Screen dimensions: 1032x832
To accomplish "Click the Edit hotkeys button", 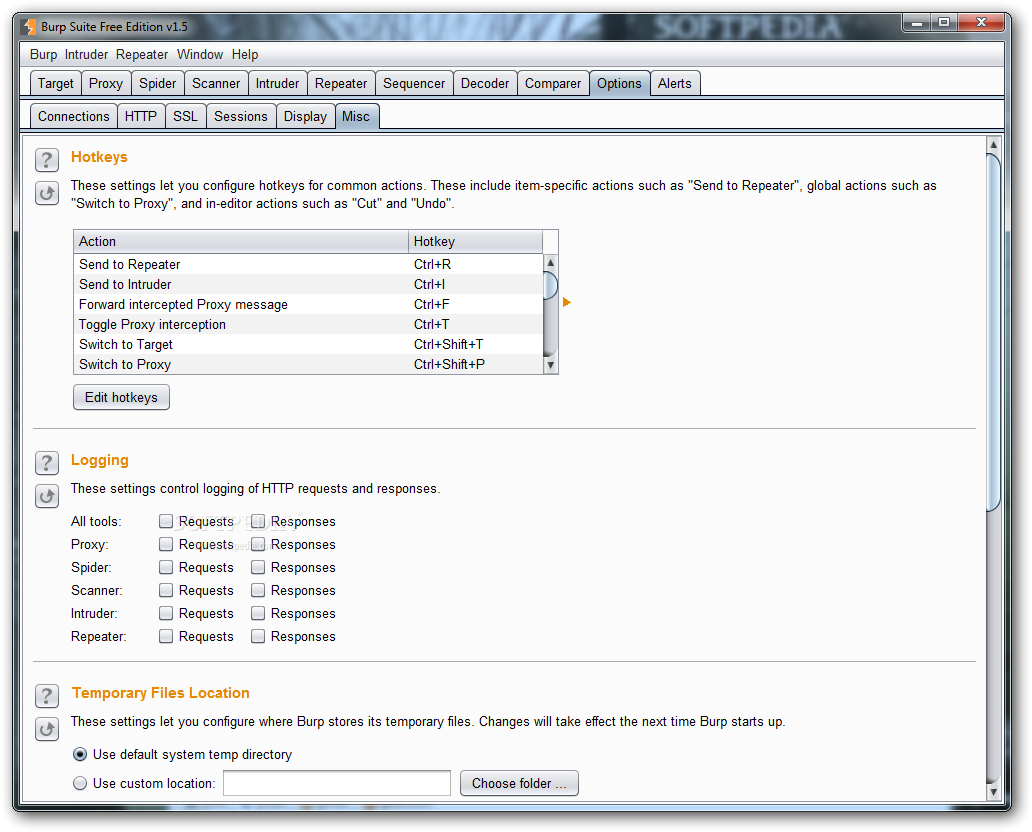I will [121, 398].
